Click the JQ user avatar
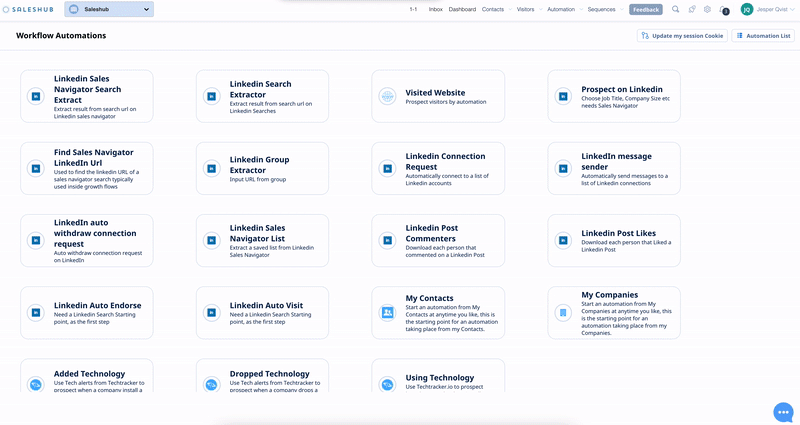 [x=746, y=9]
